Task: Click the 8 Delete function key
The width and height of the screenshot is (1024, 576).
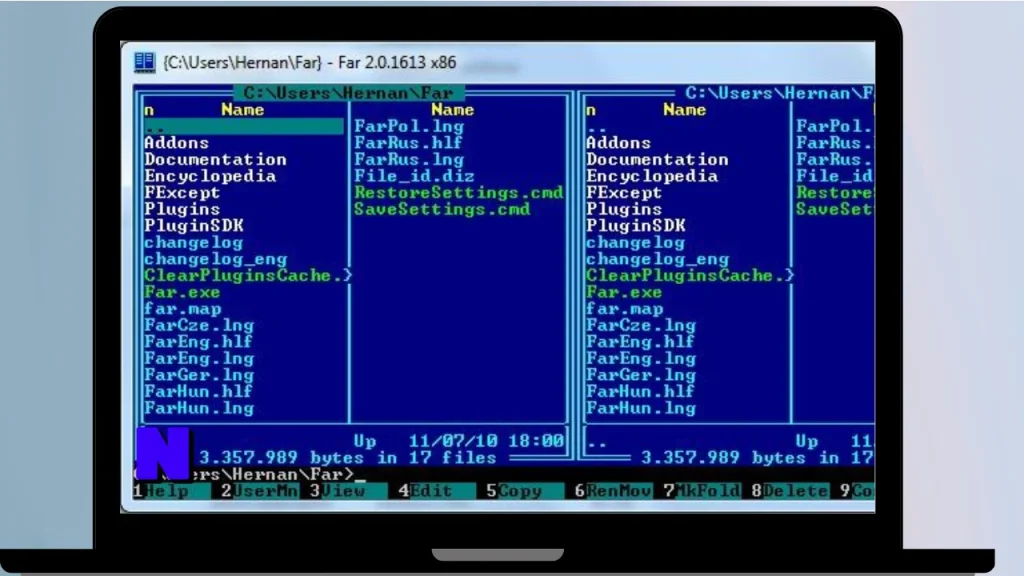Action: click(x=790, y=490)
